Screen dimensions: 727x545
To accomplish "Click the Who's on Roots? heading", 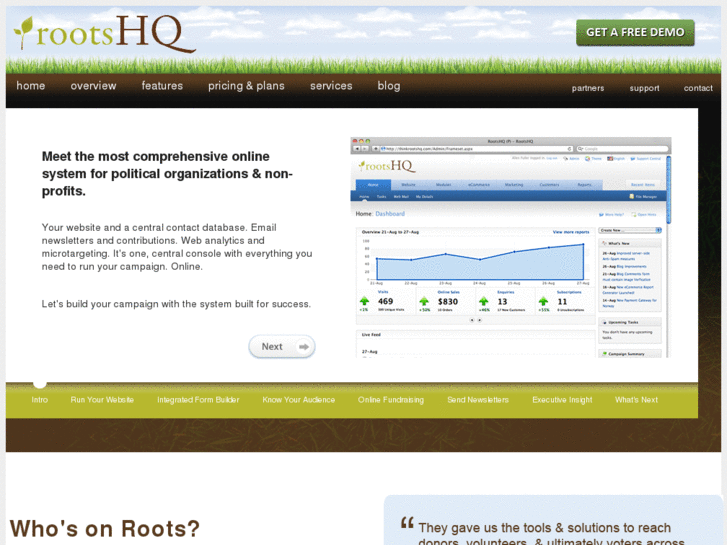I will (x=105, y=529).
